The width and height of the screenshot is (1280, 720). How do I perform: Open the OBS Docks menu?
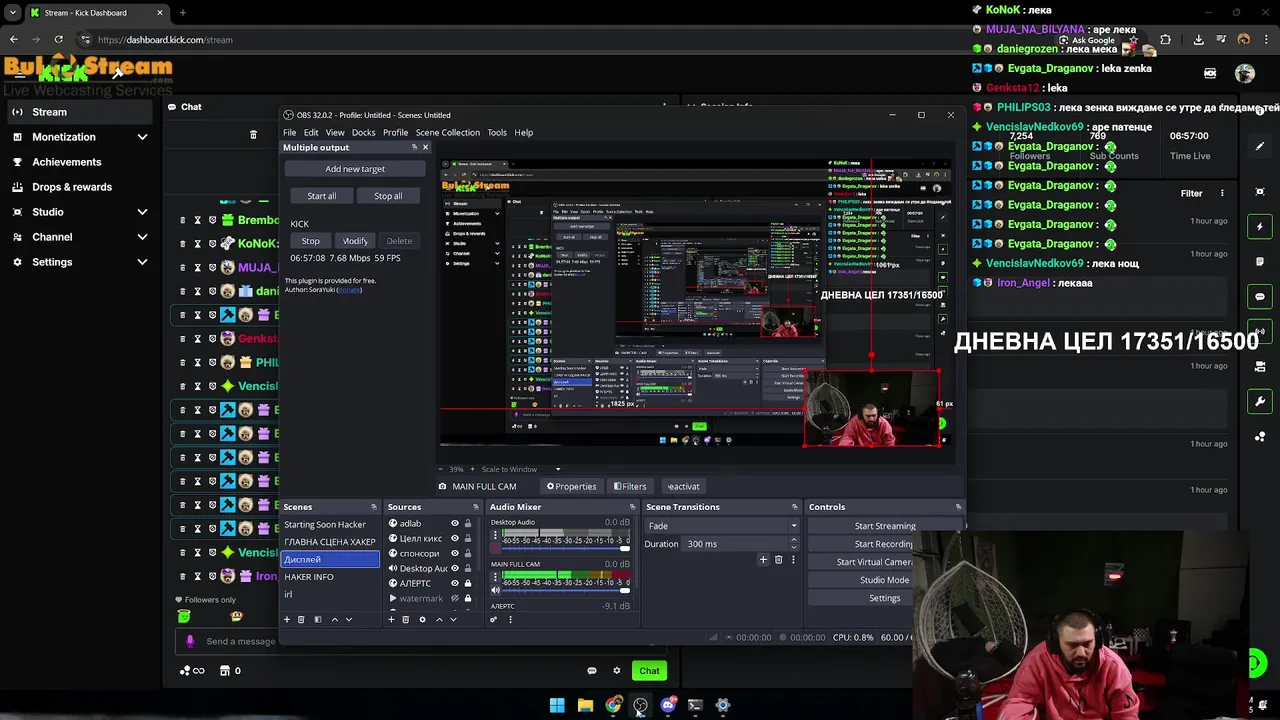pyautogui.click(x=364, y=132)
